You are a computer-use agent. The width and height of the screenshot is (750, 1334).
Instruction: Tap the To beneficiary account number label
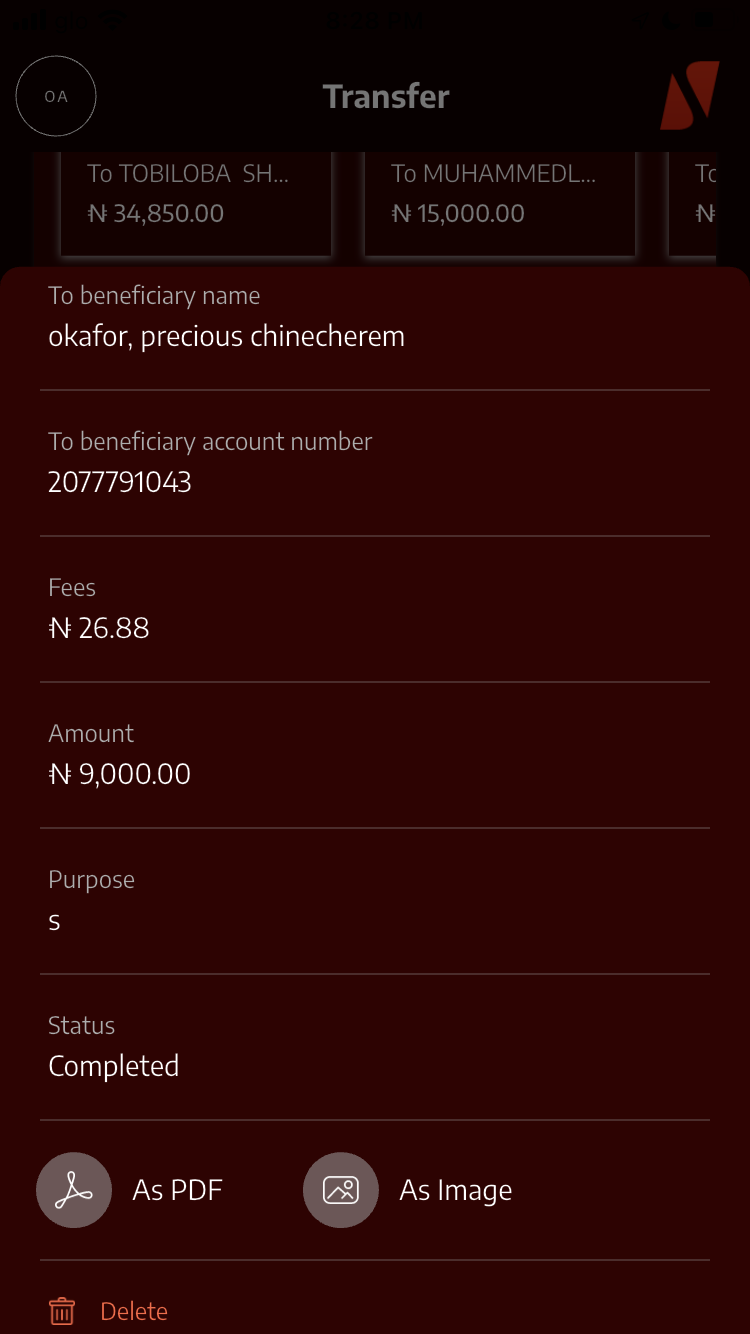click(x=210, y=442)
